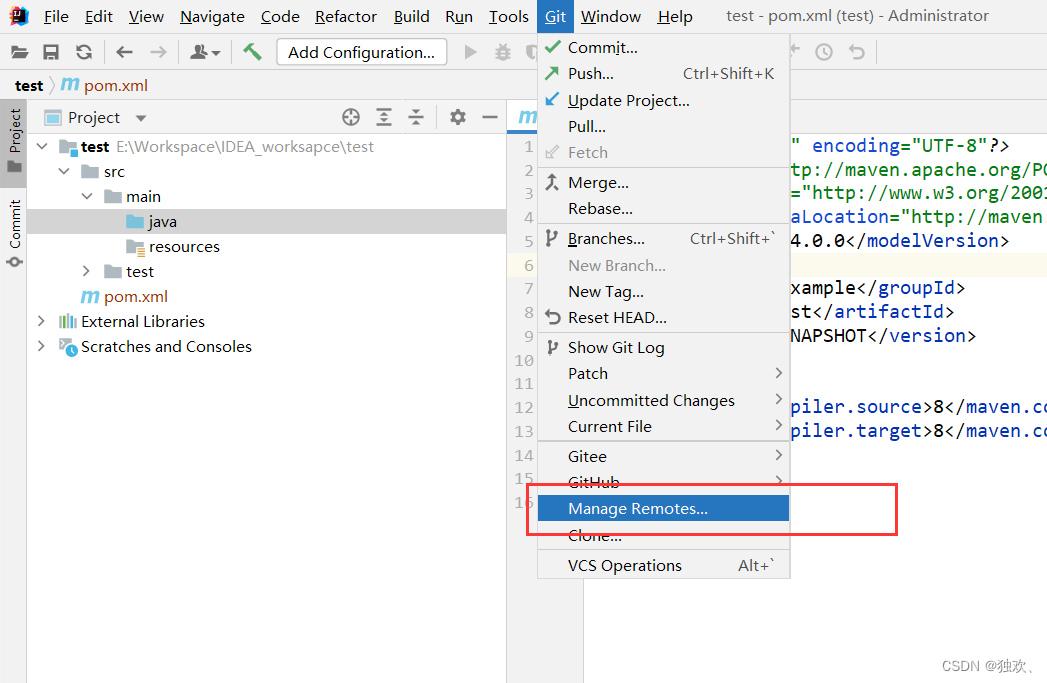Expand Scratches and Consoles node
Viewport: 1047px width, 683px height.
click(41, 346)
